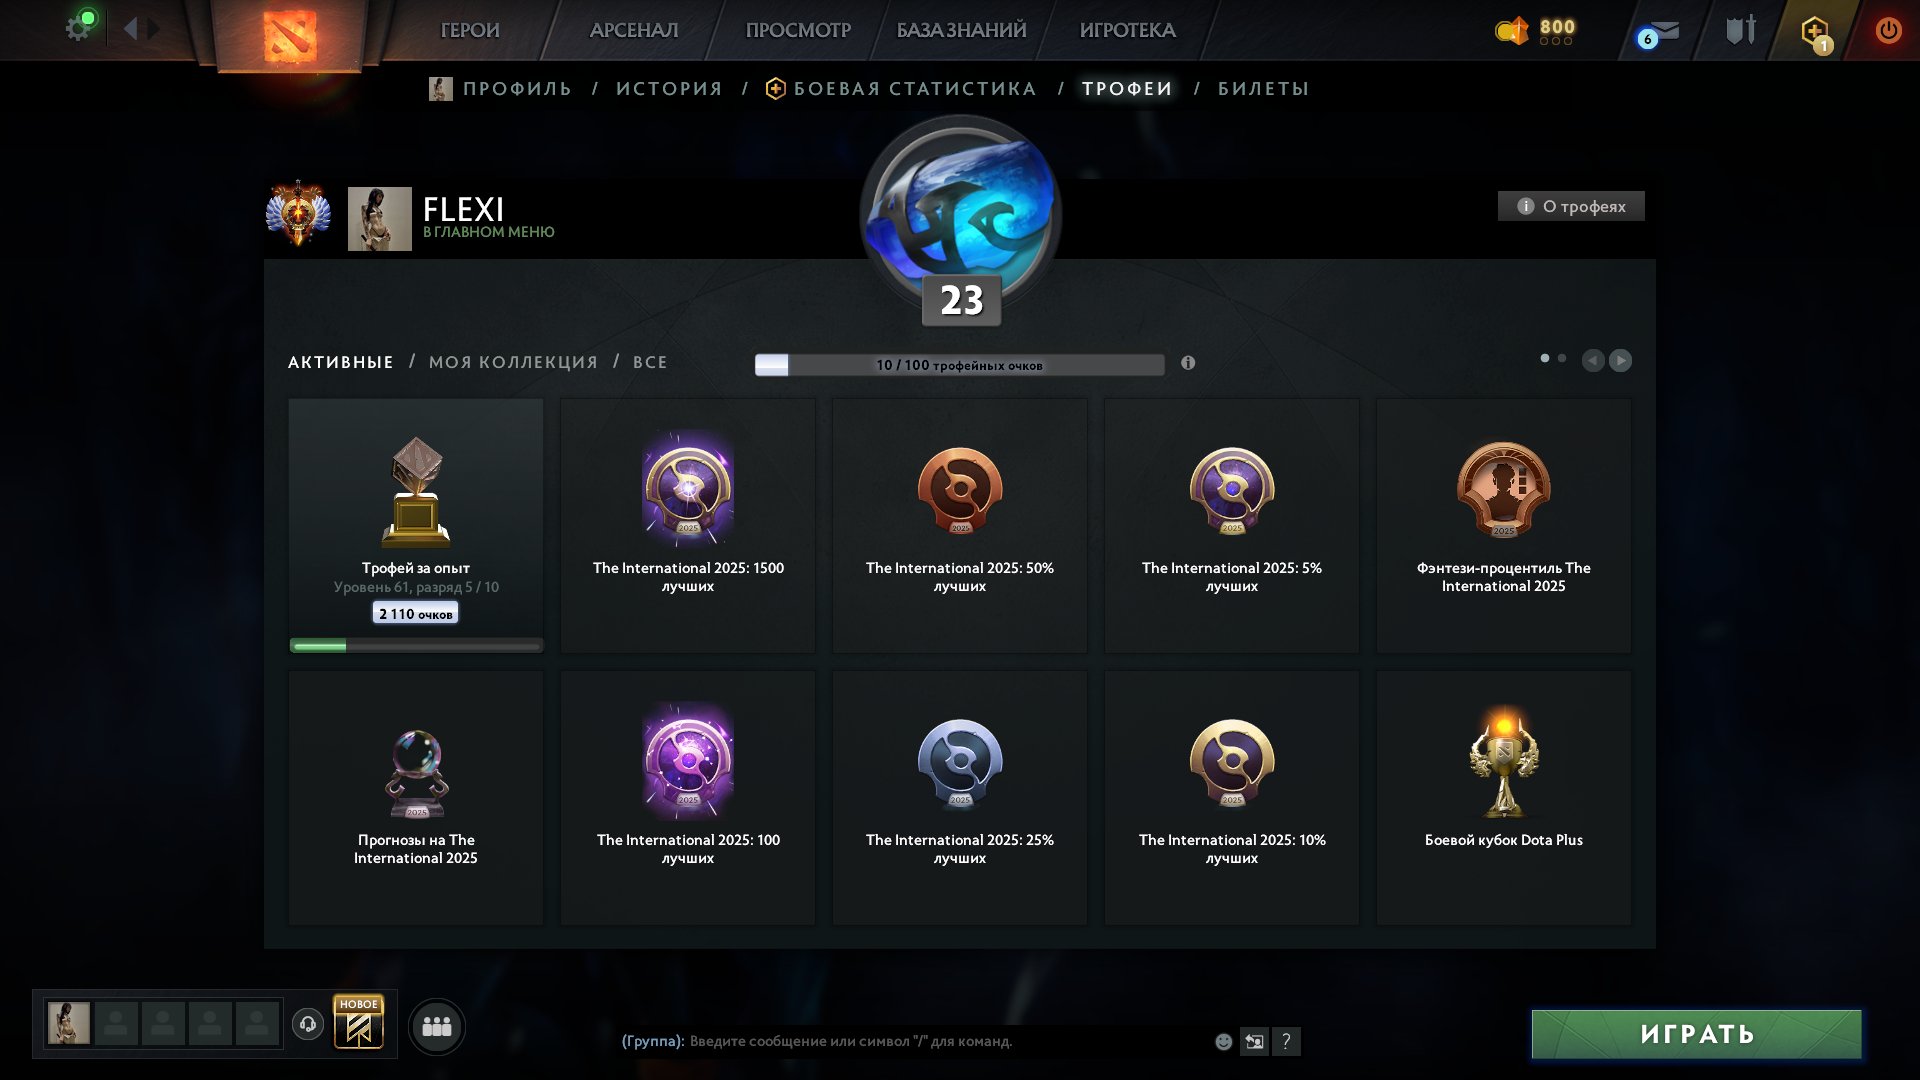The height and width of the screenshot is (1080, 1920).
Task: Click the Dota 2 logo home button
Action: (x=290, y=36)
